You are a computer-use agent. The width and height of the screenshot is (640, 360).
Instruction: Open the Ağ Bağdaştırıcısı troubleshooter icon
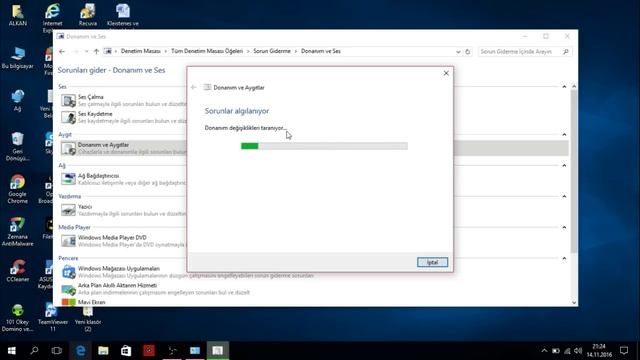[x=68, y=179]
